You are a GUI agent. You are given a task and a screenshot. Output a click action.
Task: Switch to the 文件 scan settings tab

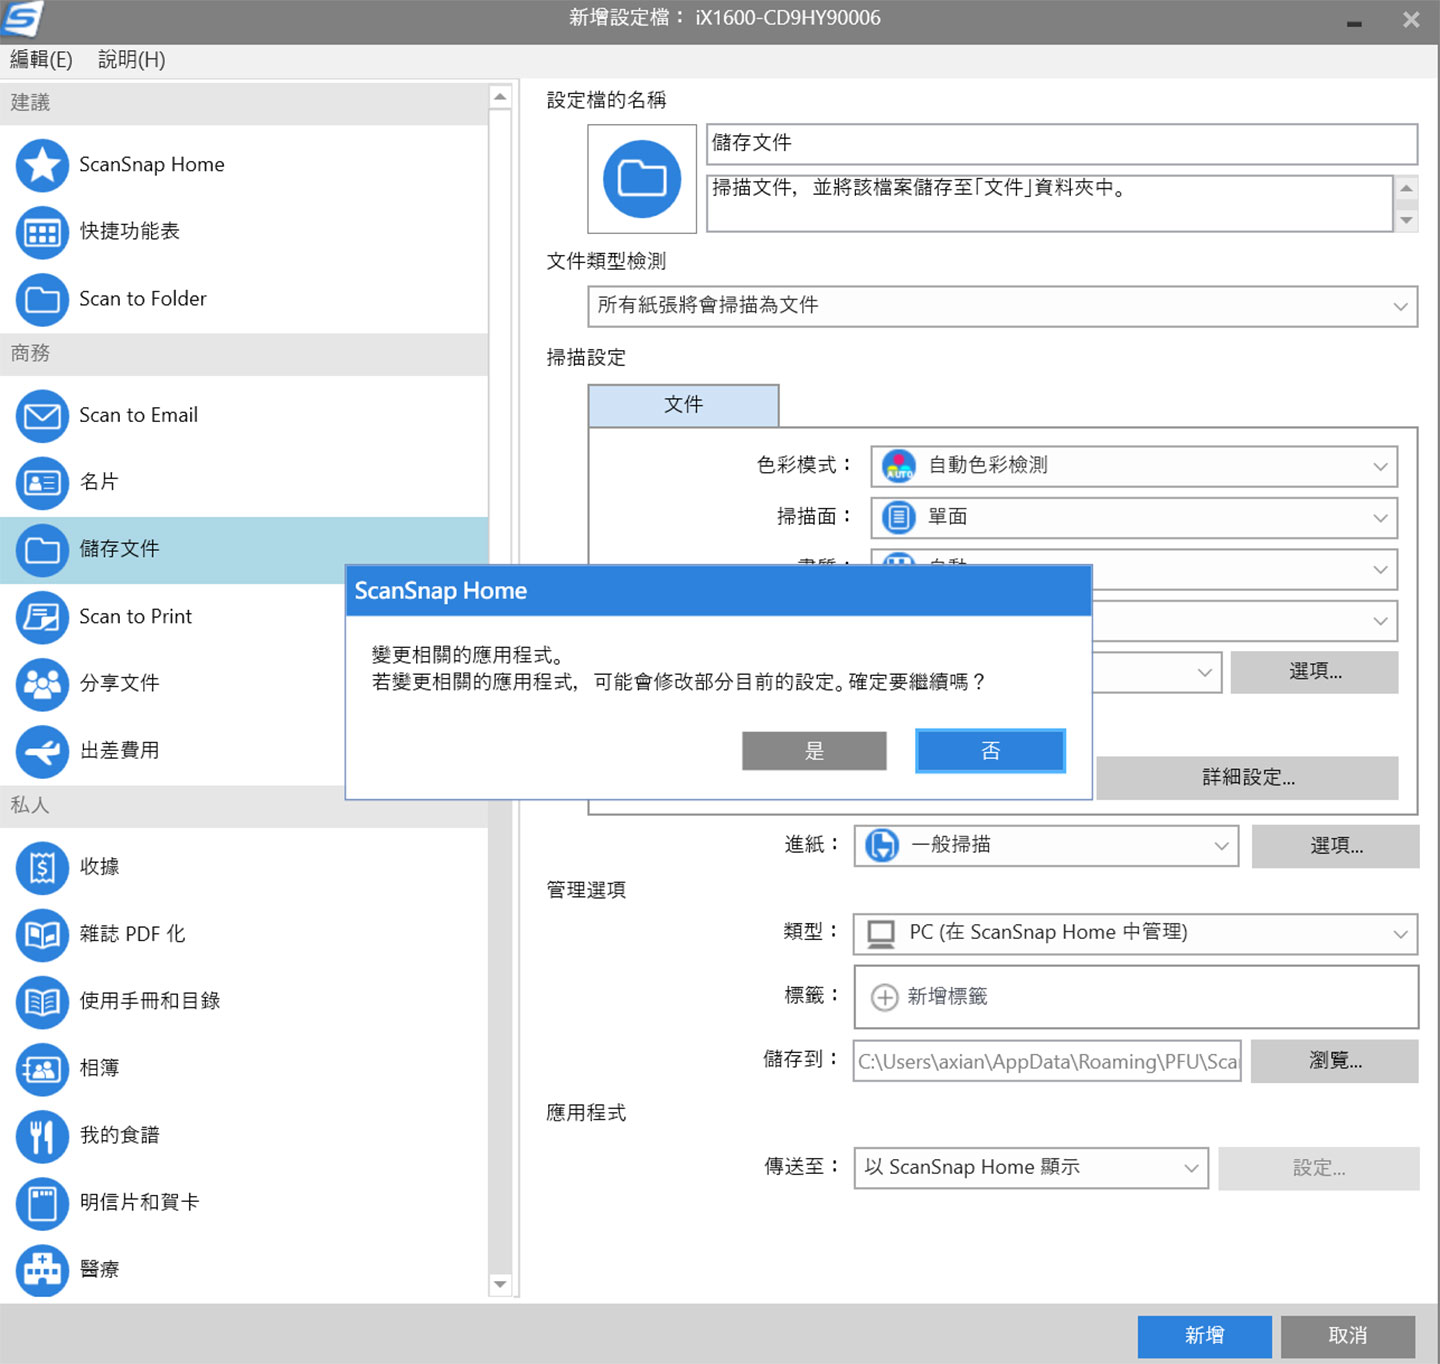click(x=683, y=405)
